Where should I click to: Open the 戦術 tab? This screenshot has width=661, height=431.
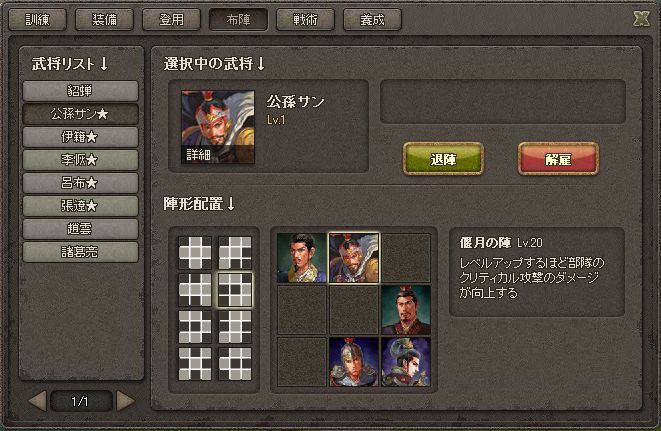point(305,19)
